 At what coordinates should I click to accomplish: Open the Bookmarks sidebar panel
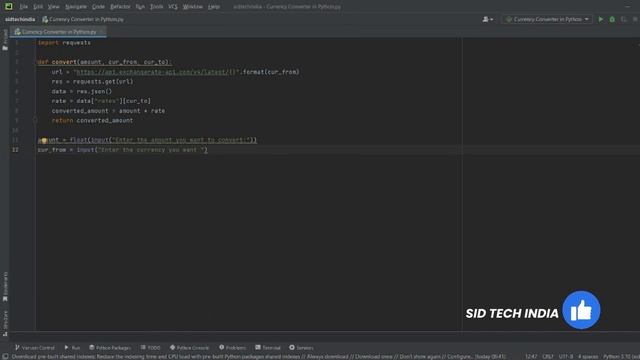(x=5, y=287)
